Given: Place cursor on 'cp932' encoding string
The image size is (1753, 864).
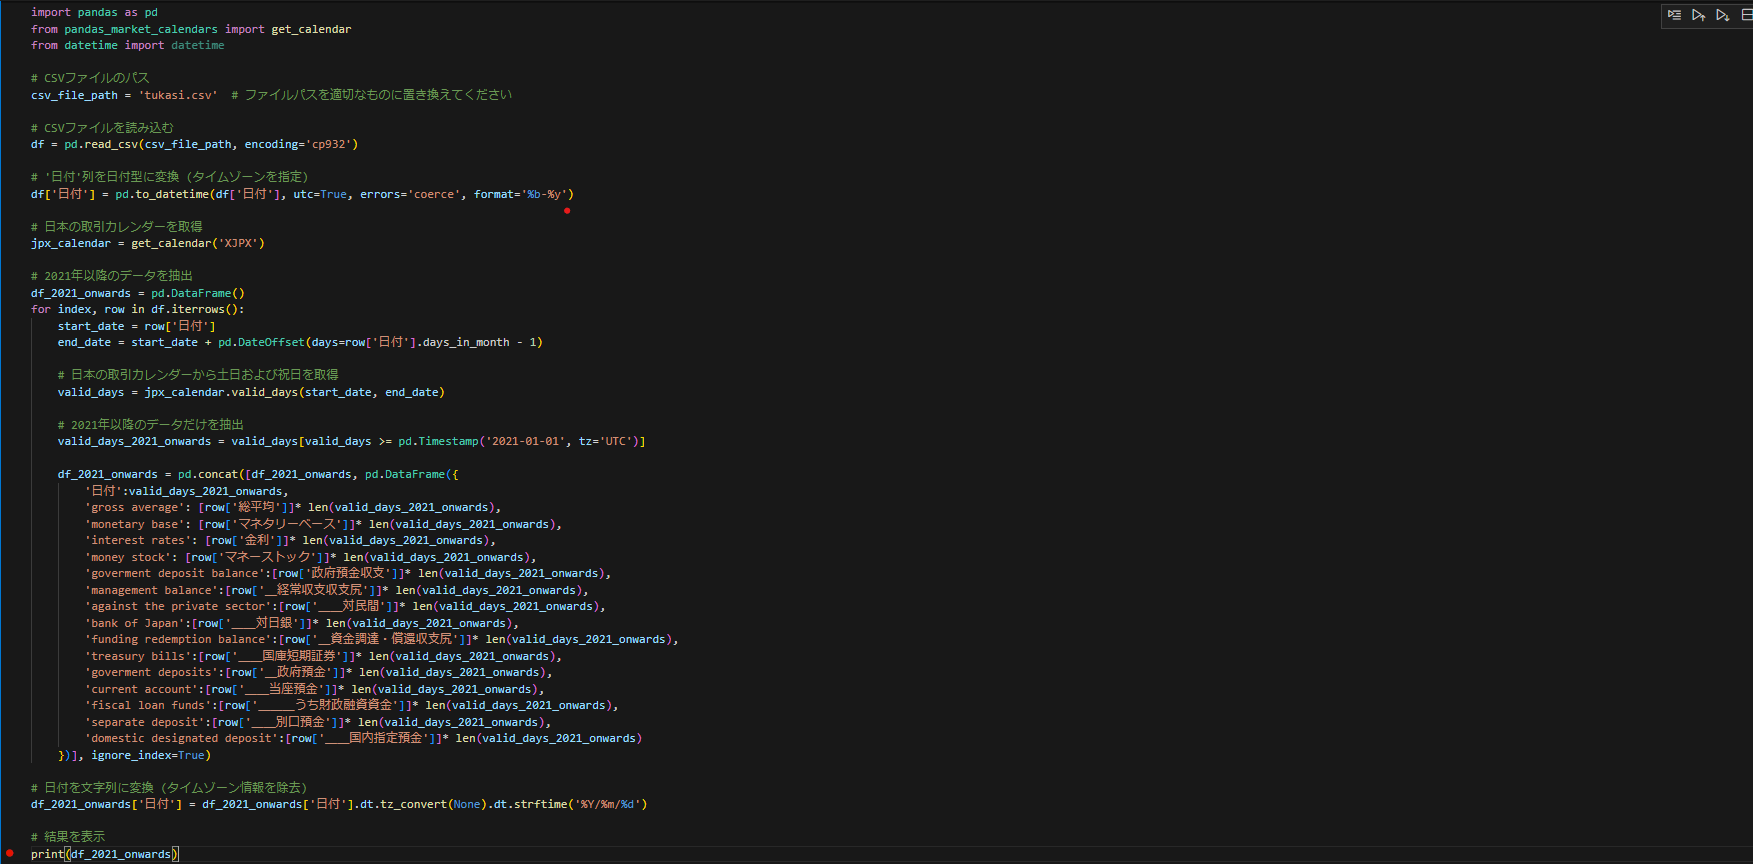Looking at the screenshot, I should click(328, 145).
